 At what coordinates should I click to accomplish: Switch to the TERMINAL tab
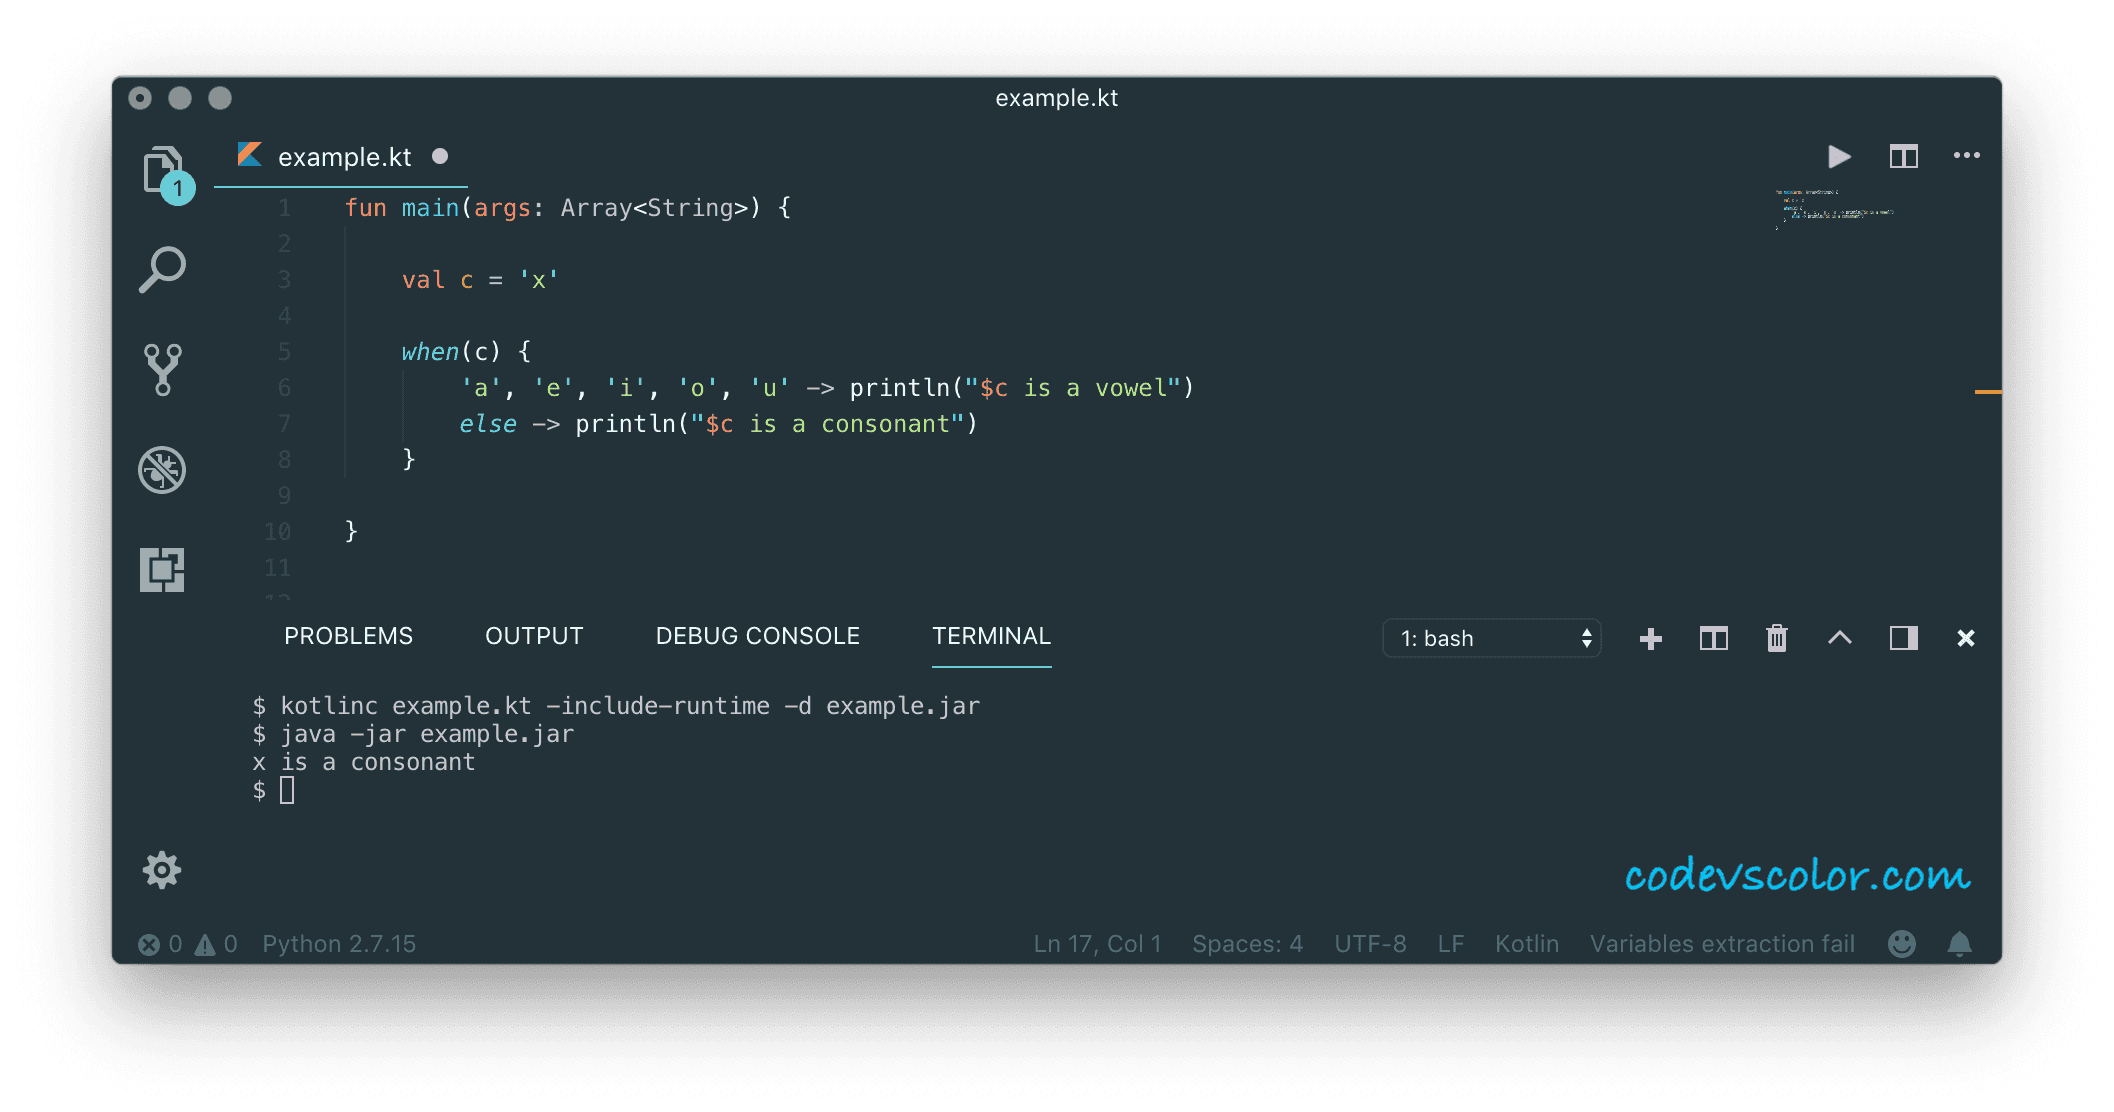(x=991, y=636)
